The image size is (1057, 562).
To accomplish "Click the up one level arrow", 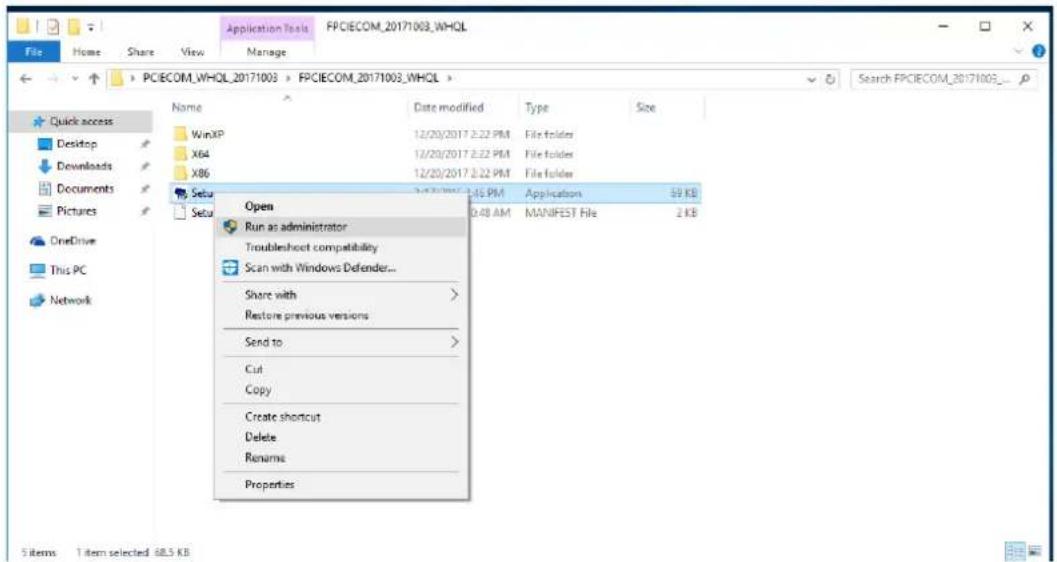I will [x=92, y=80].
